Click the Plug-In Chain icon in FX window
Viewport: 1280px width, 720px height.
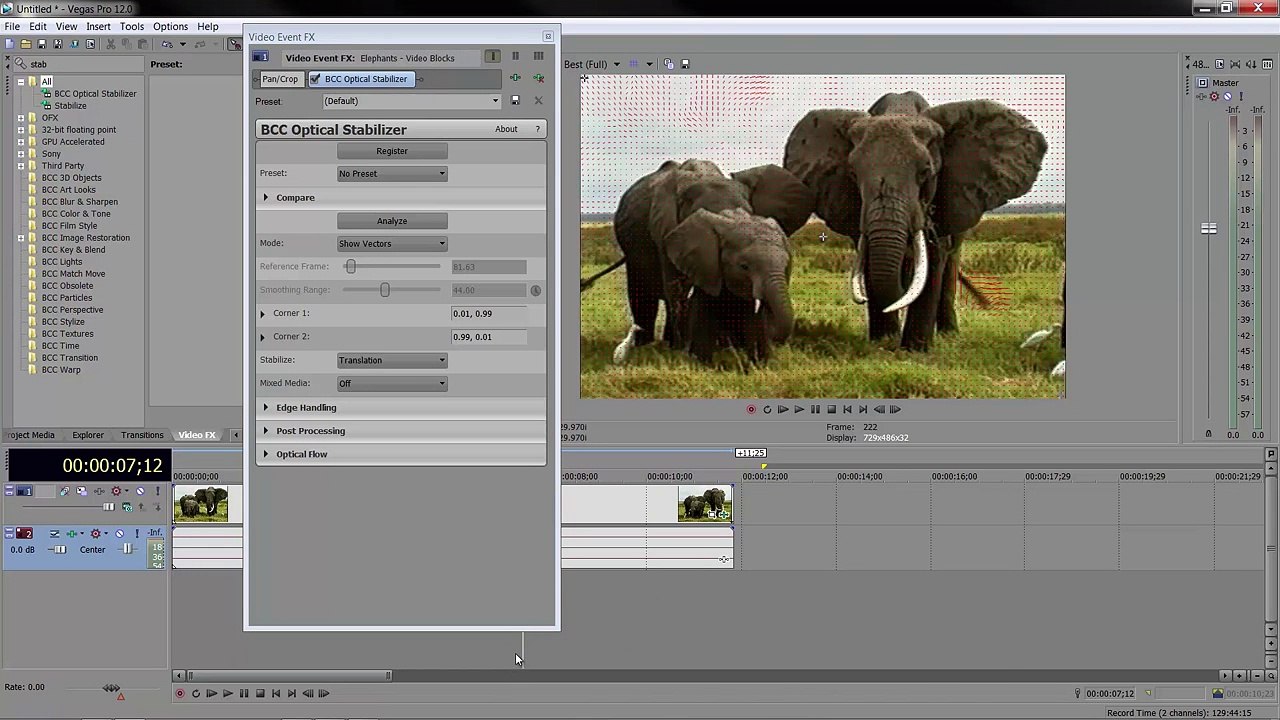tap(515, 78)
